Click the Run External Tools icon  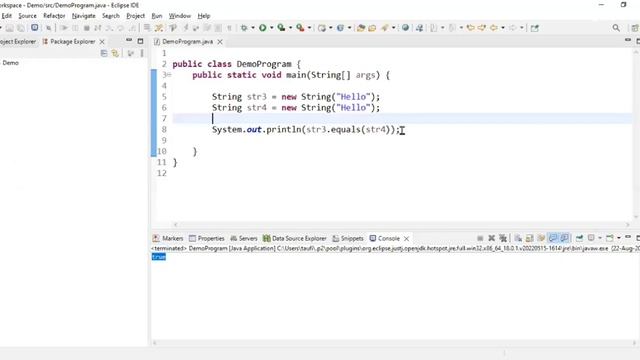point(300,28)
